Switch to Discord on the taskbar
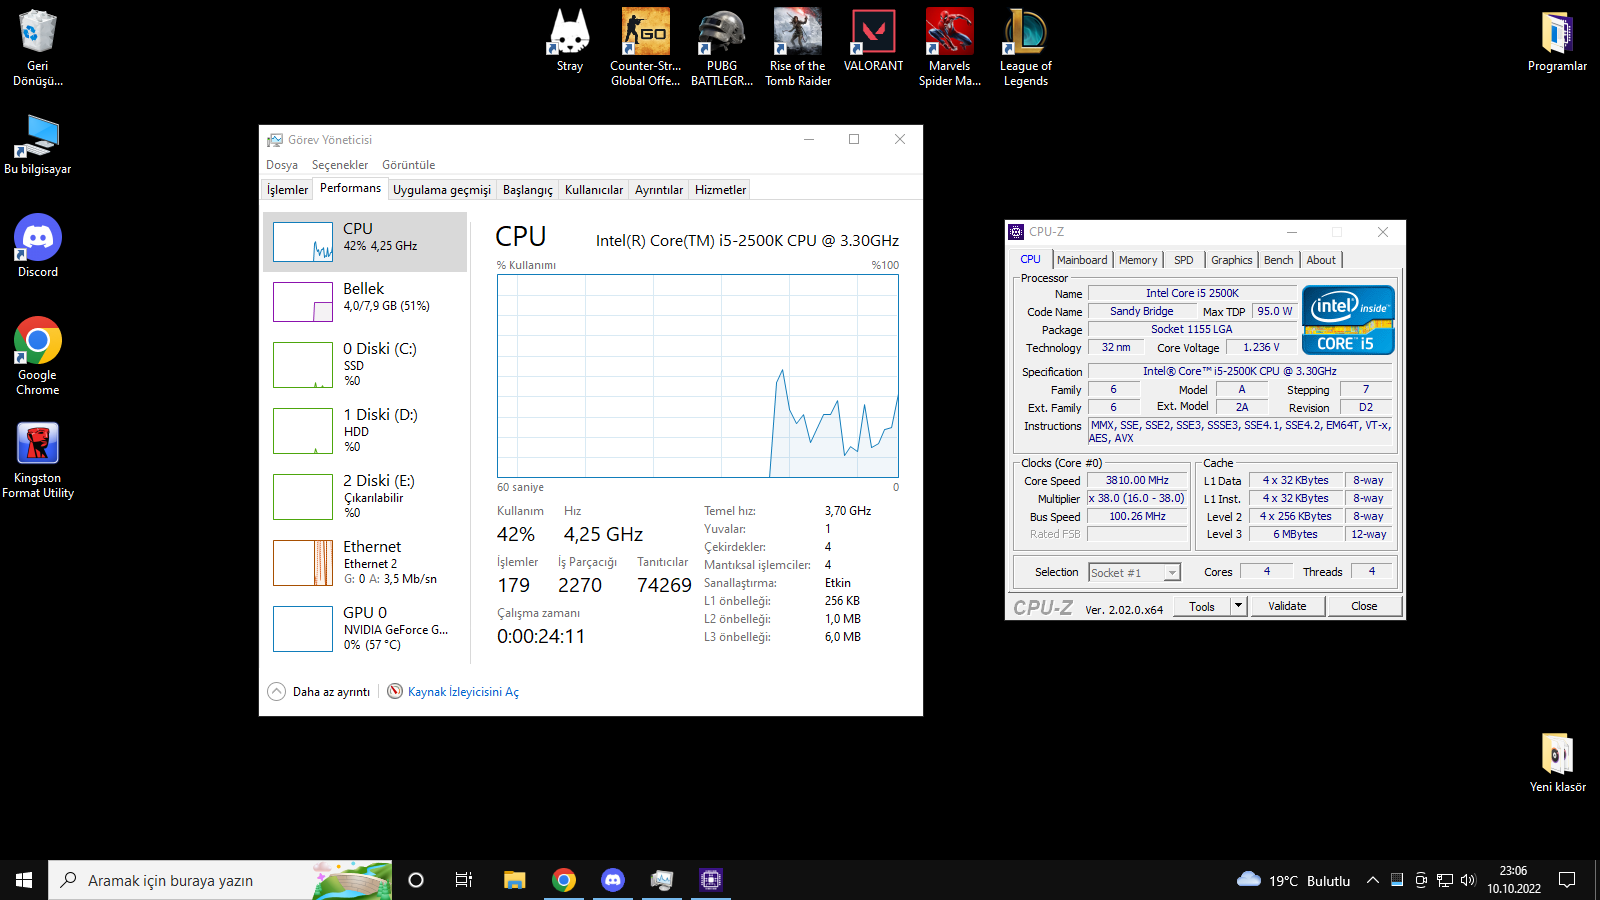 coord(613,880)
